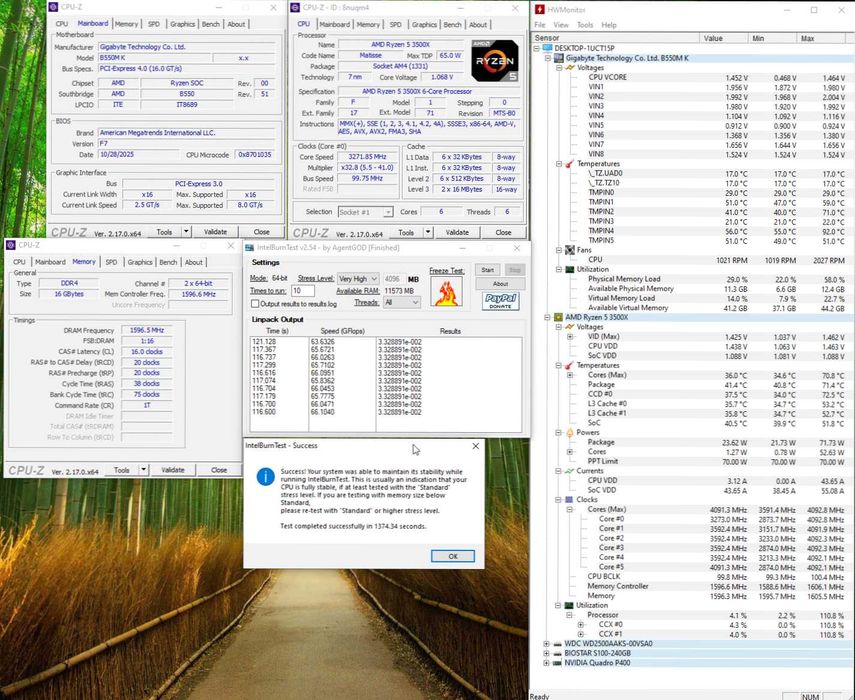Expand the WDC WD2500AAKS-00VSA0 node
855x700 pixels.
point(547,644)
